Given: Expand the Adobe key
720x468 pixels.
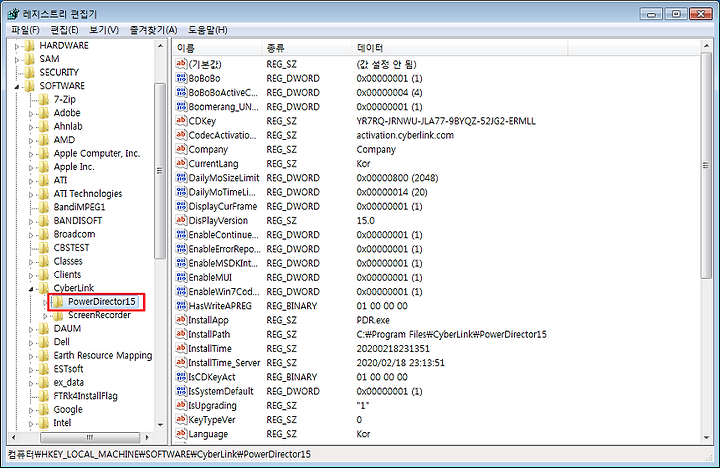Looking at the screenshot, I should 31,113.
